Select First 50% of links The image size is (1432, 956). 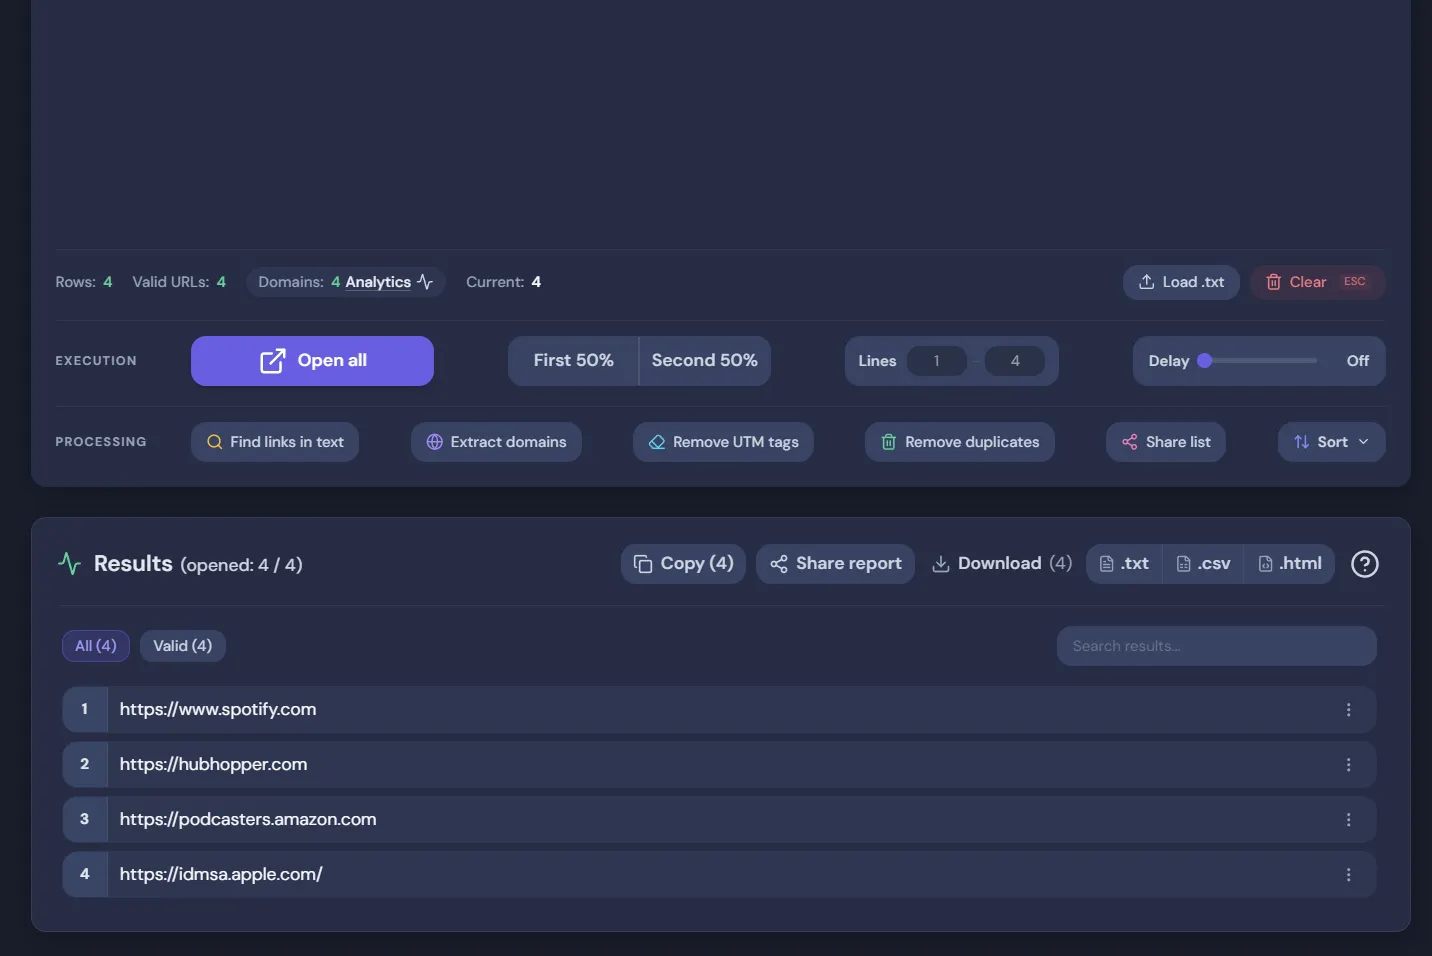pyautogui.click(x=573, y=361)
